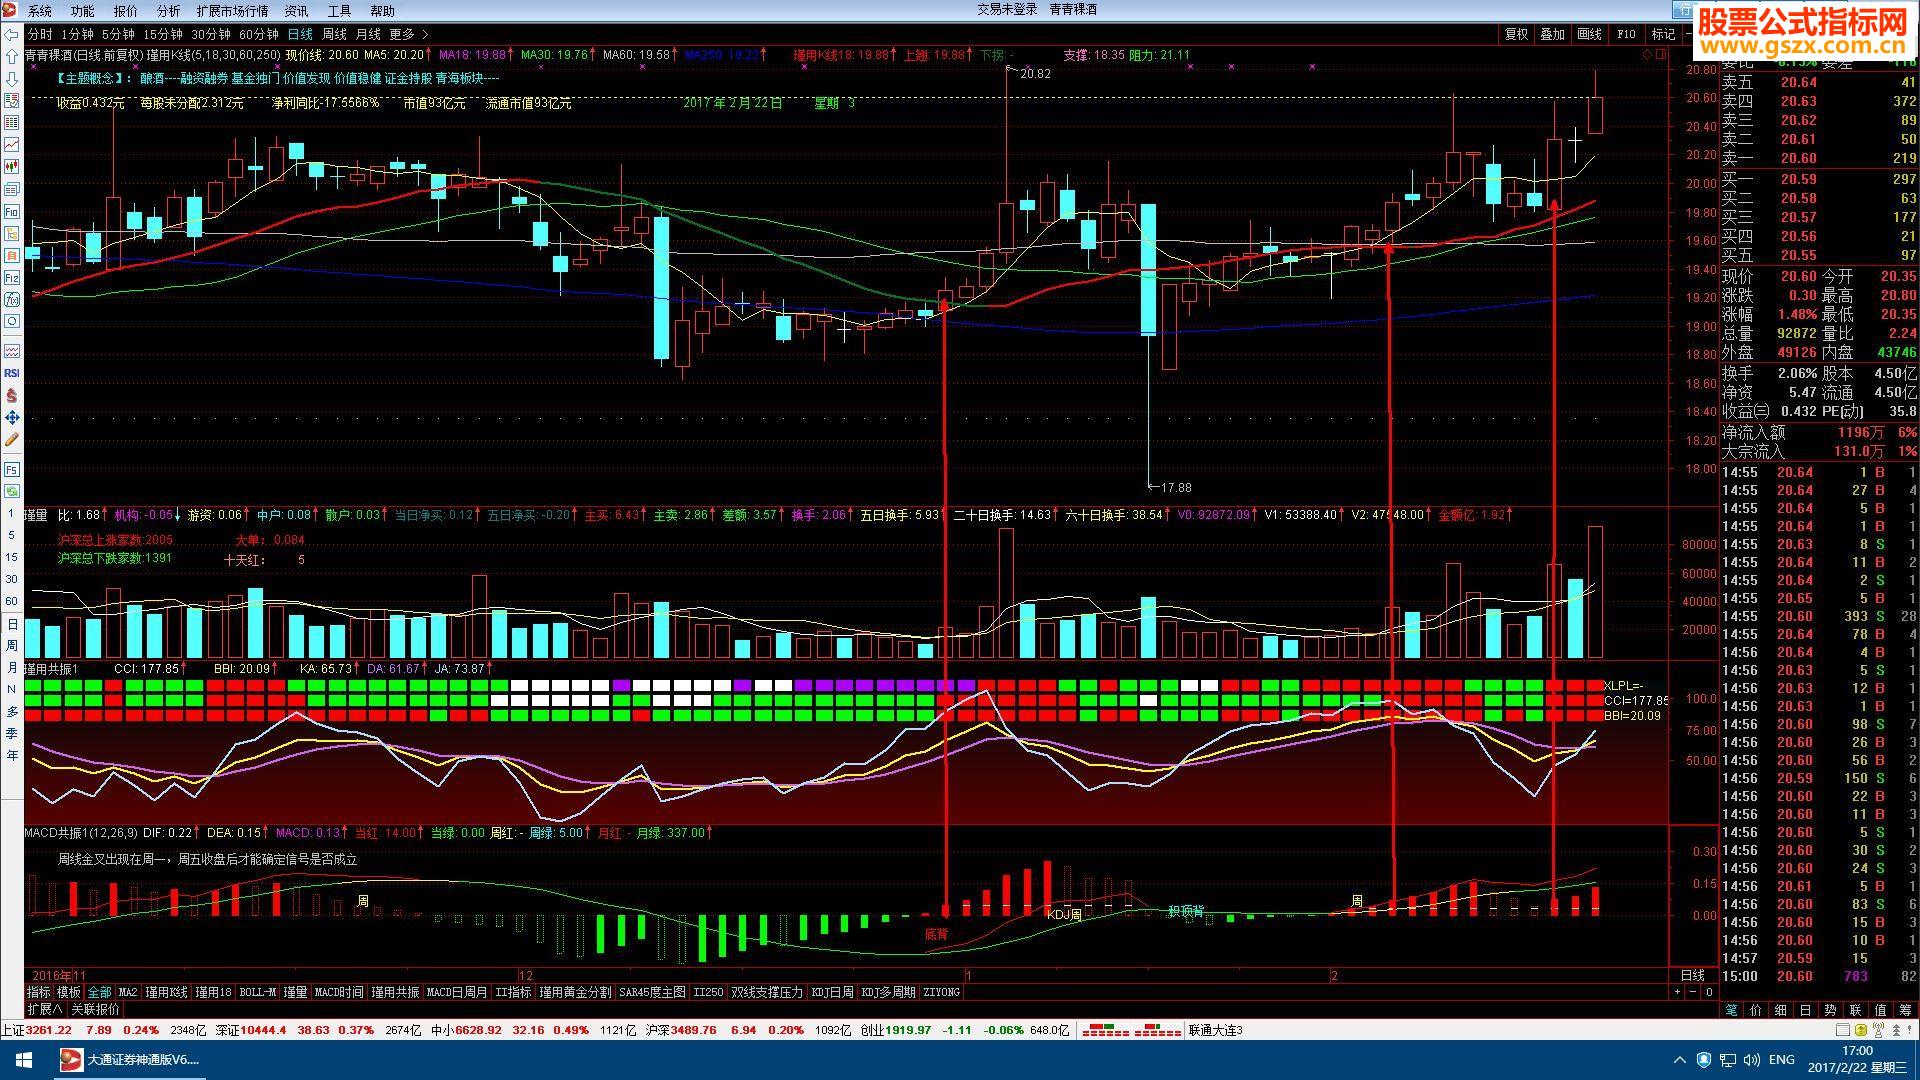The image size is (1920, 1080).
Task: Click the red dollar sign icon
Action: (11, 395)
